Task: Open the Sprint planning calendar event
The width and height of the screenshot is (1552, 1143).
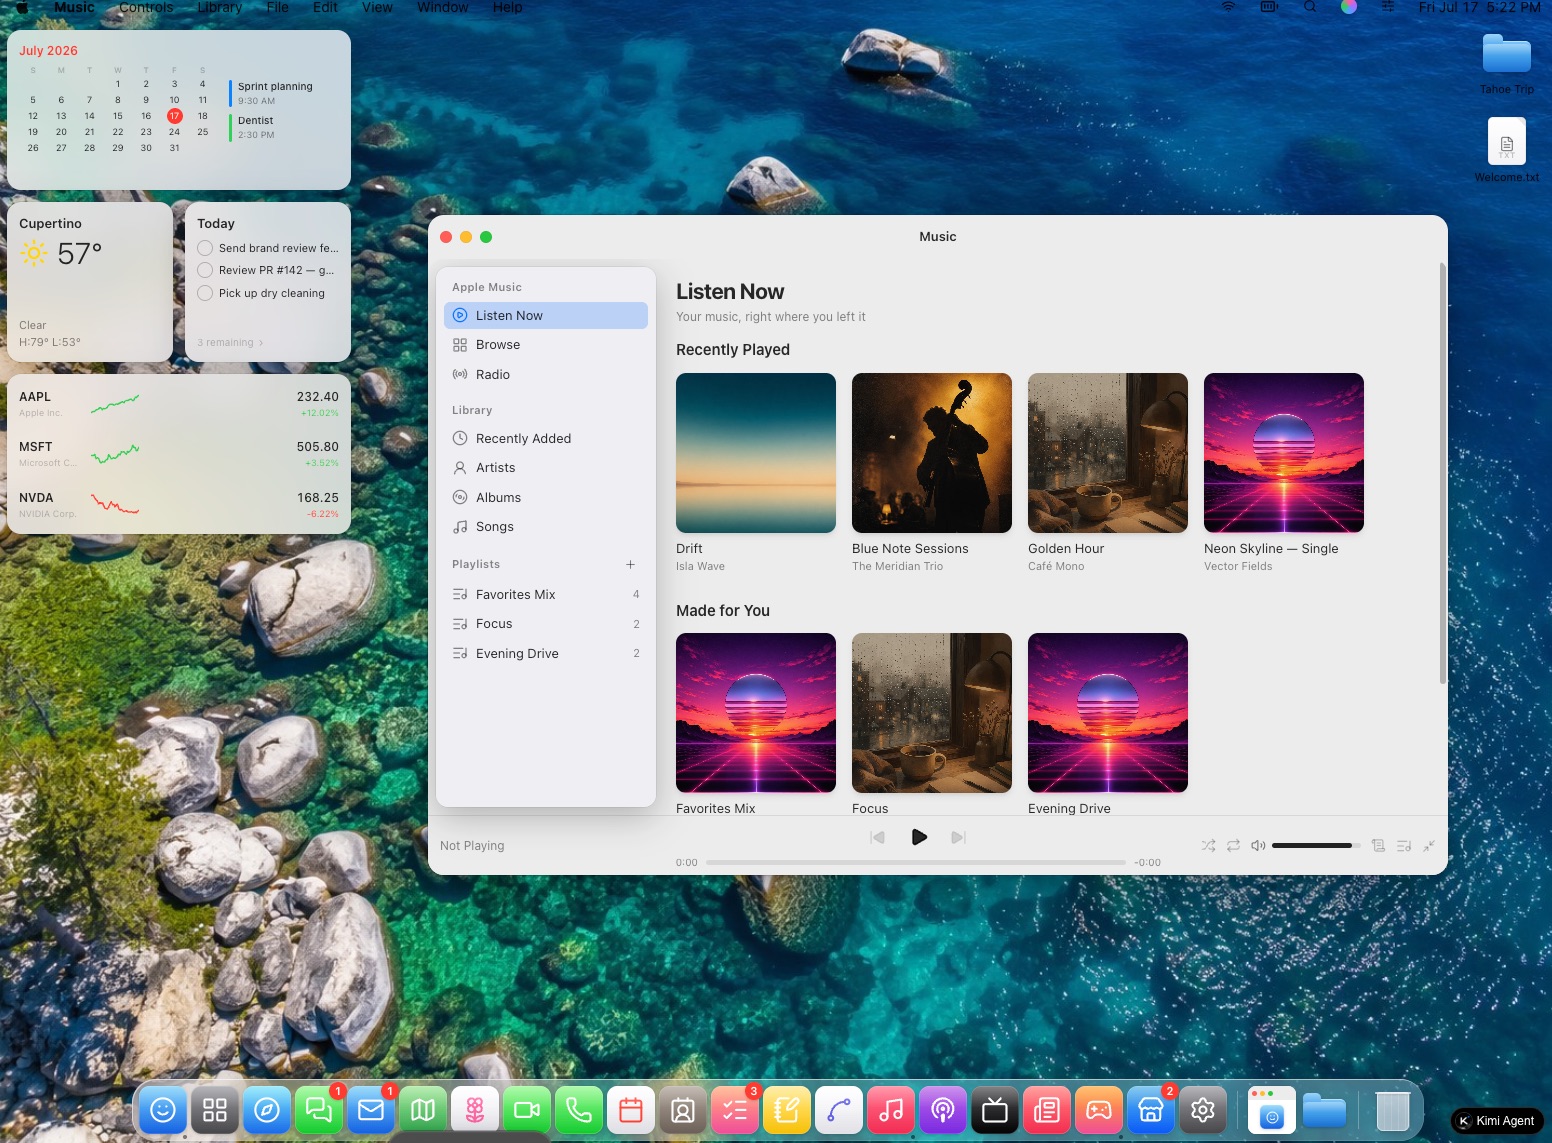Action: 284,93
